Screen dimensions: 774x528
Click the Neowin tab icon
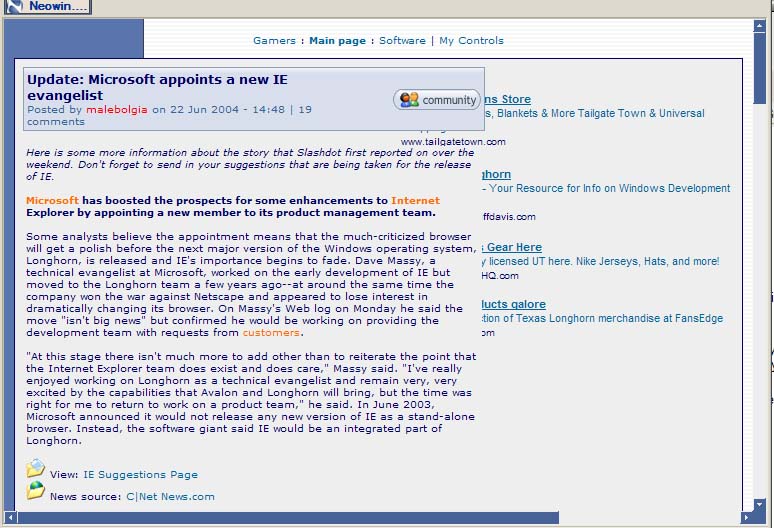point(14,6)
